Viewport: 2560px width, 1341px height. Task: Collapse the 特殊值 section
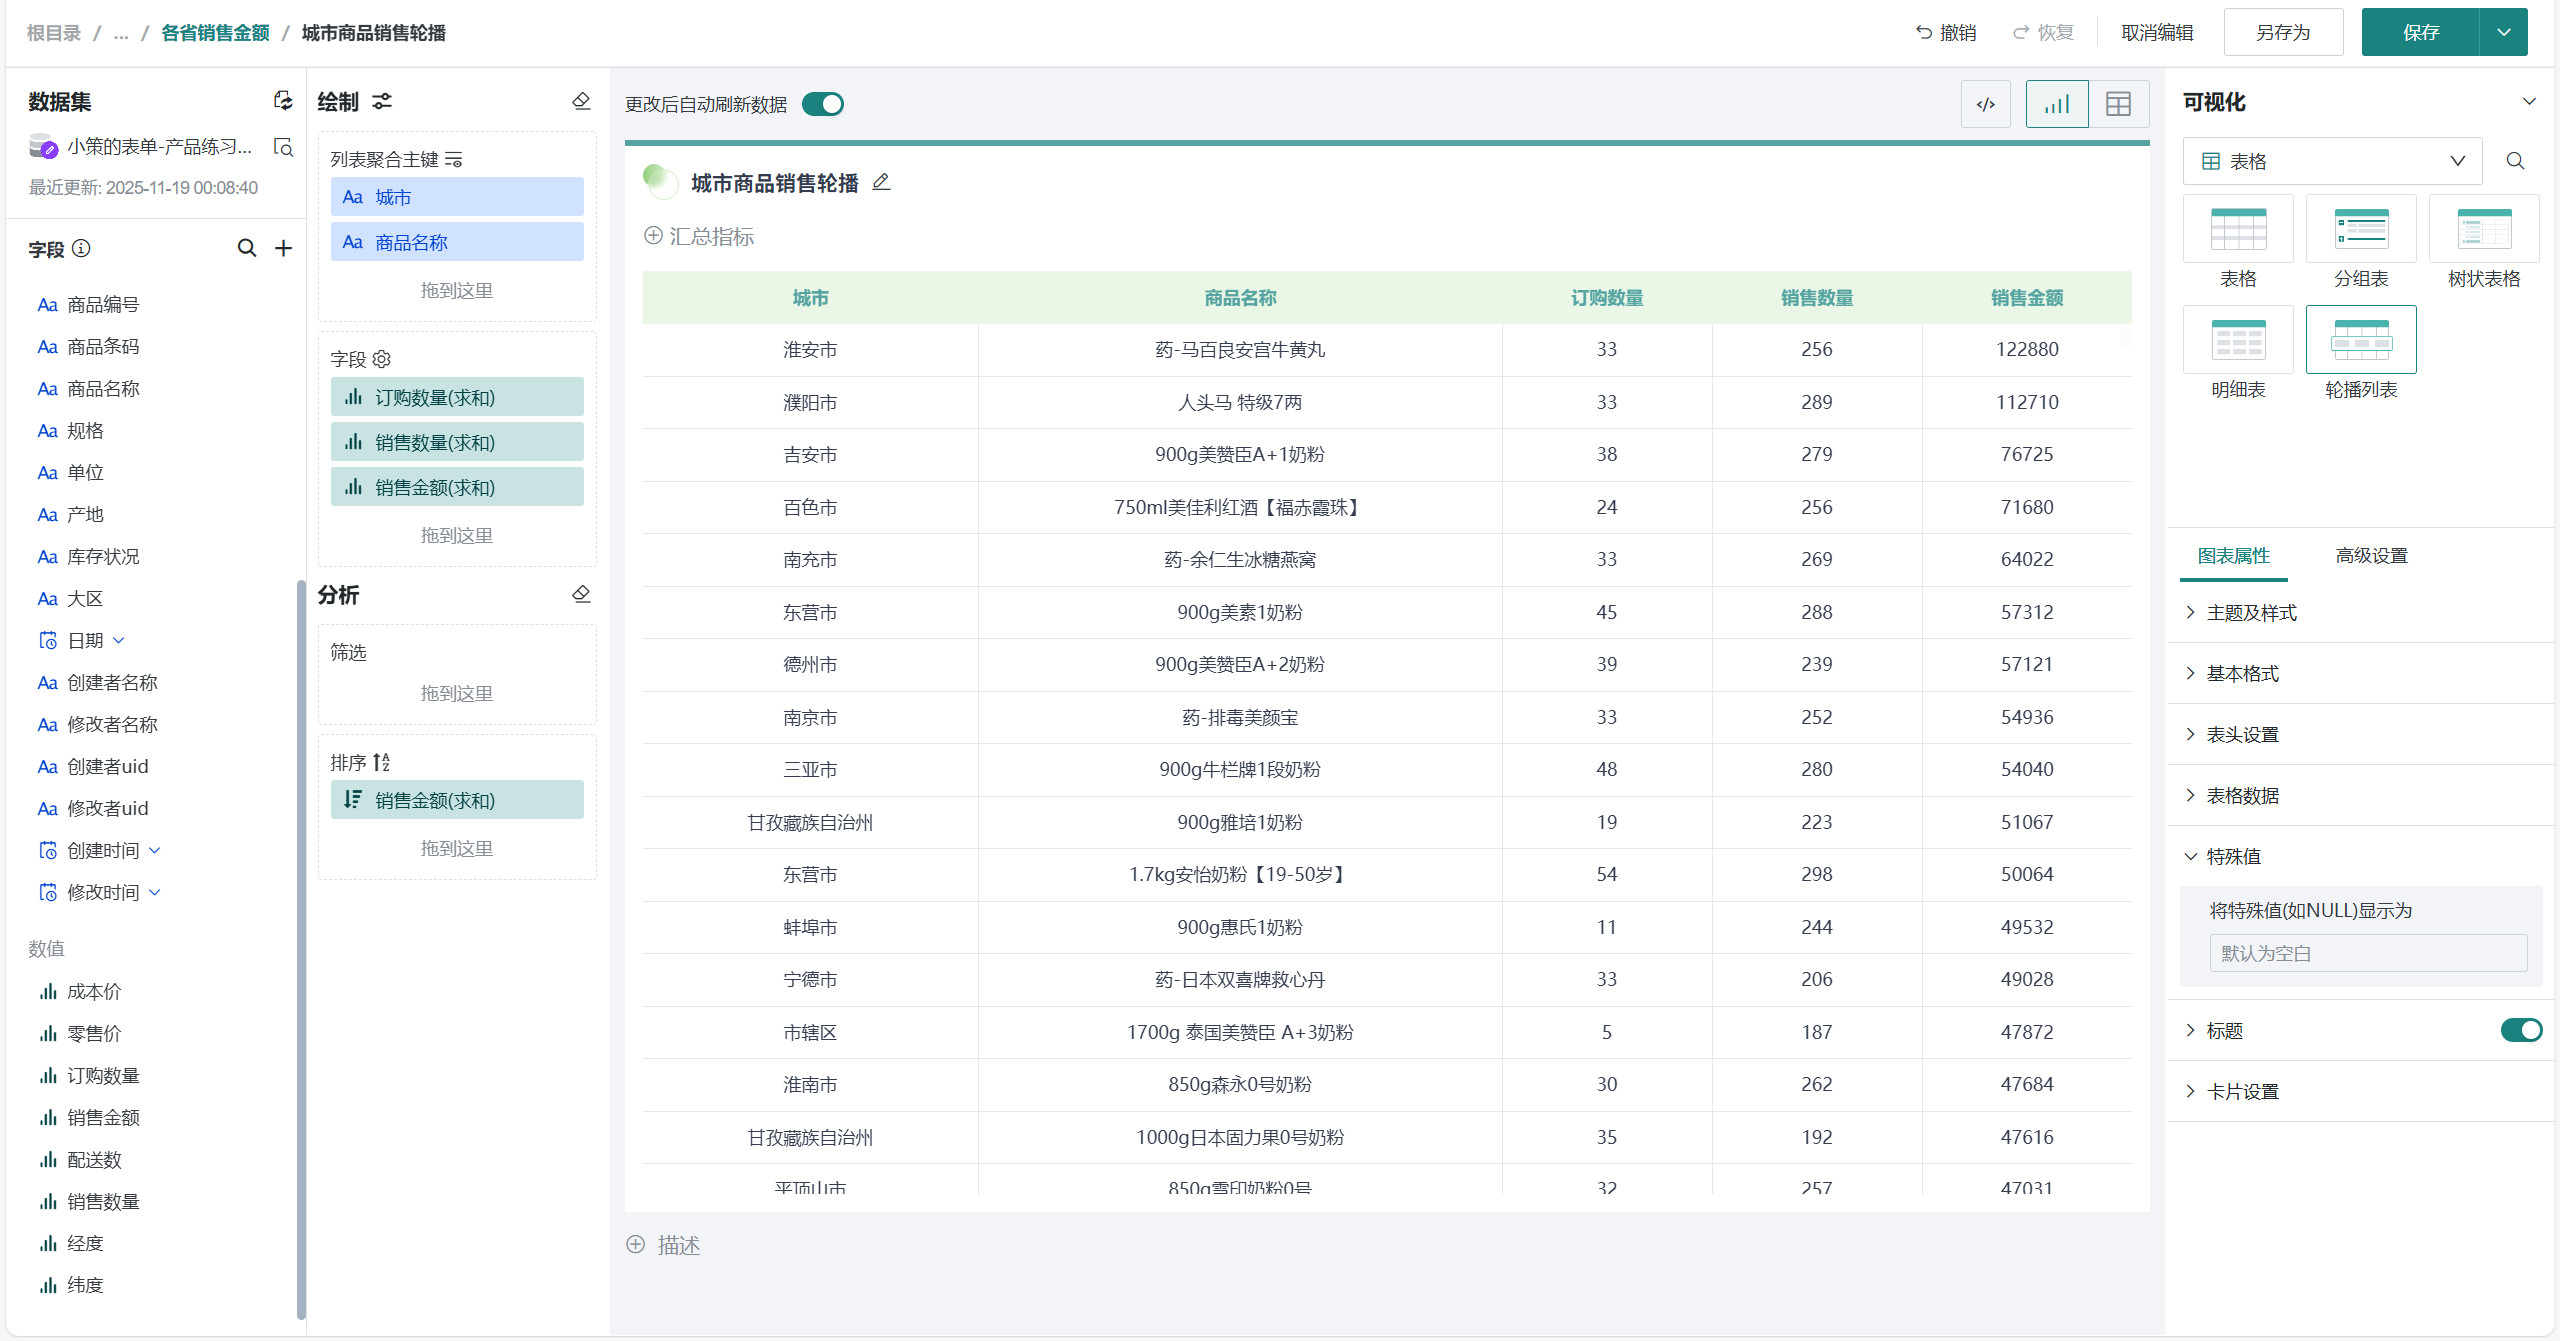click(x=2233, y=857)
